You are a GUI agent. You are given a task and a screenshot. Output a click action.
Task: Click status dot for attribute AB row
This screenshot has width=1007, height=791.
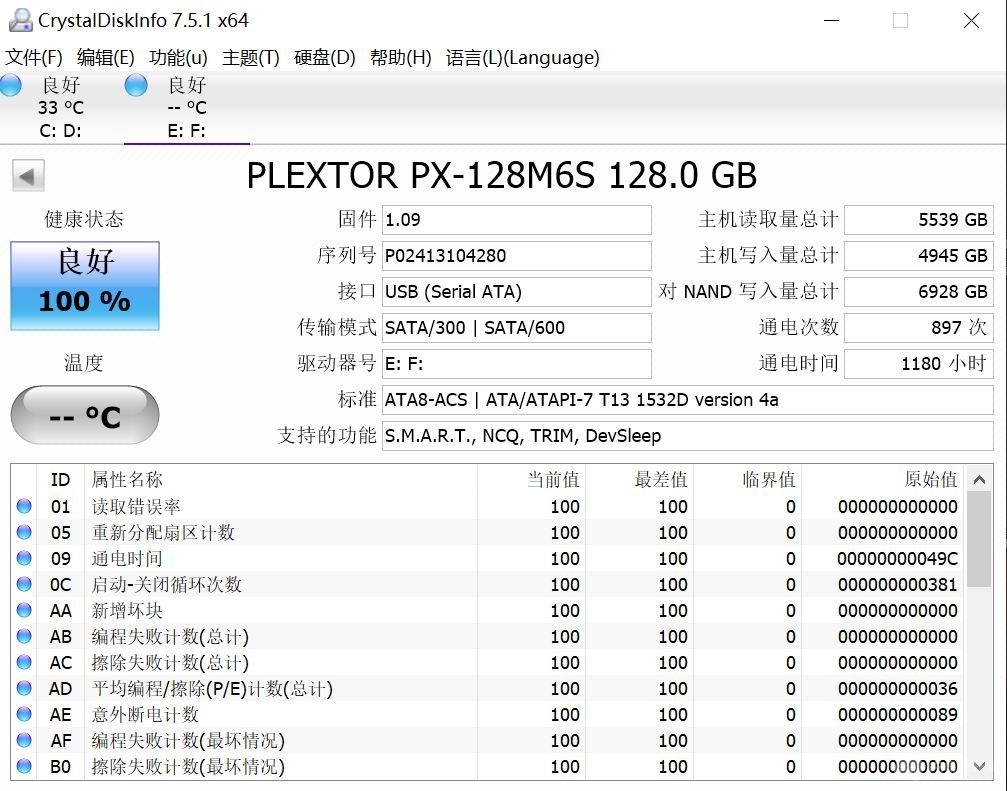click(x=24, y=636)
